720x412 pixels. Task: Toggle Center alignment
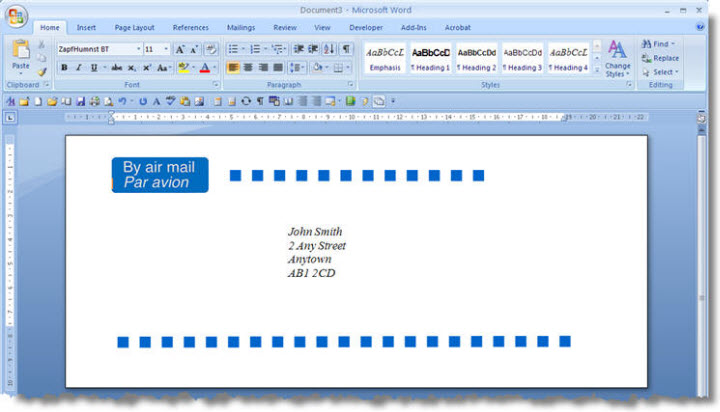click(248, 68)
